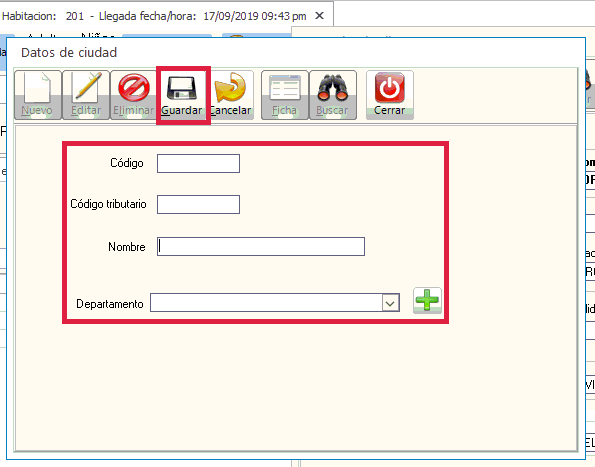595x467 pixels.
Task: Click the Cerrar button label
Action: point(390,110)
